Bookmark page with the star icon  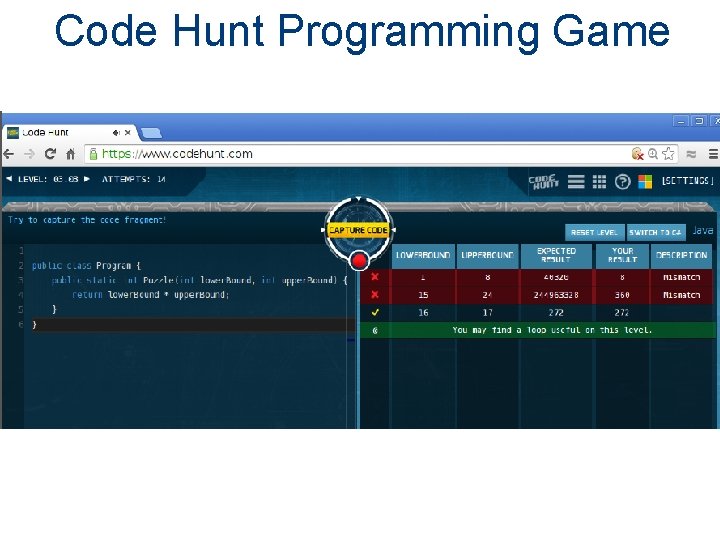click(669, 153)
